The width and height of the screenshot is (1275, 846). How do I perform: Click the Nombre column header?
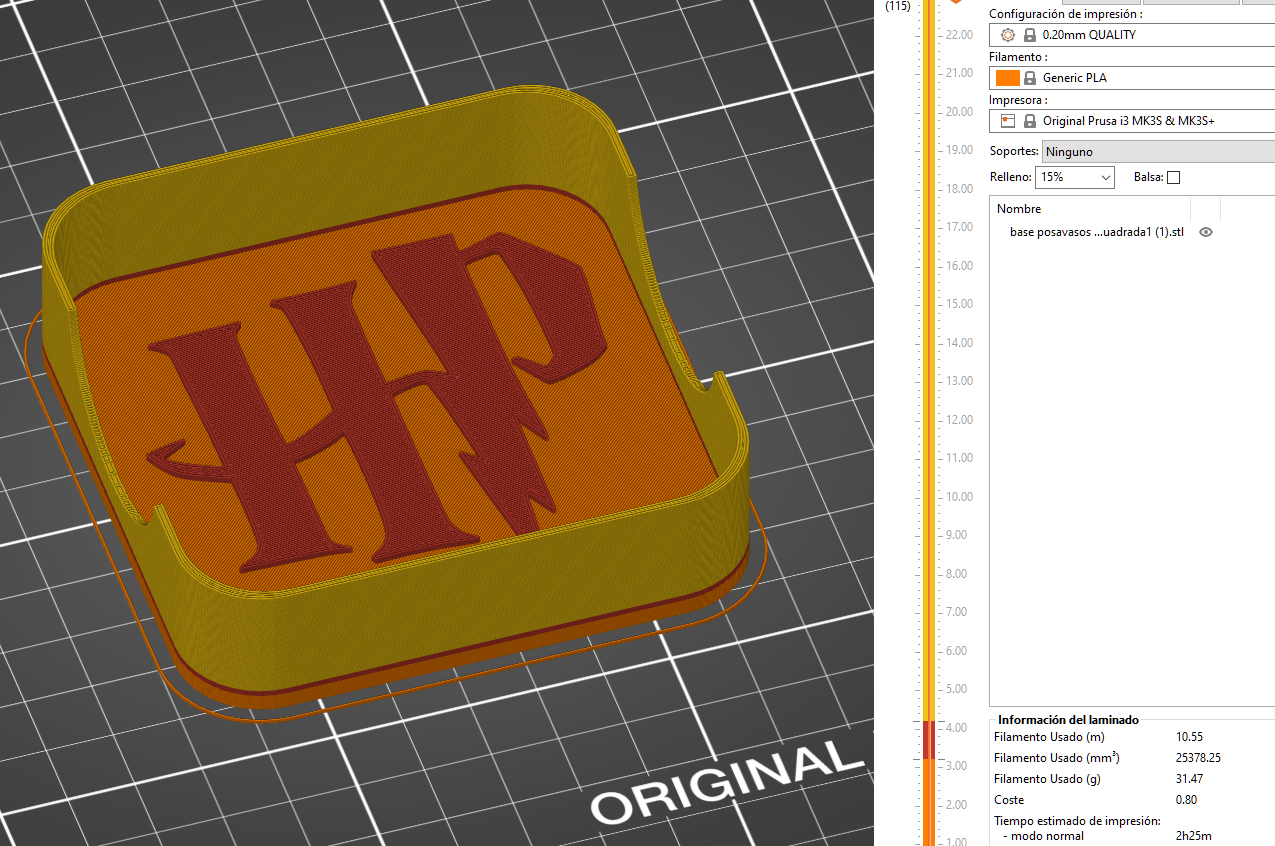click(x=1019, y=209)
